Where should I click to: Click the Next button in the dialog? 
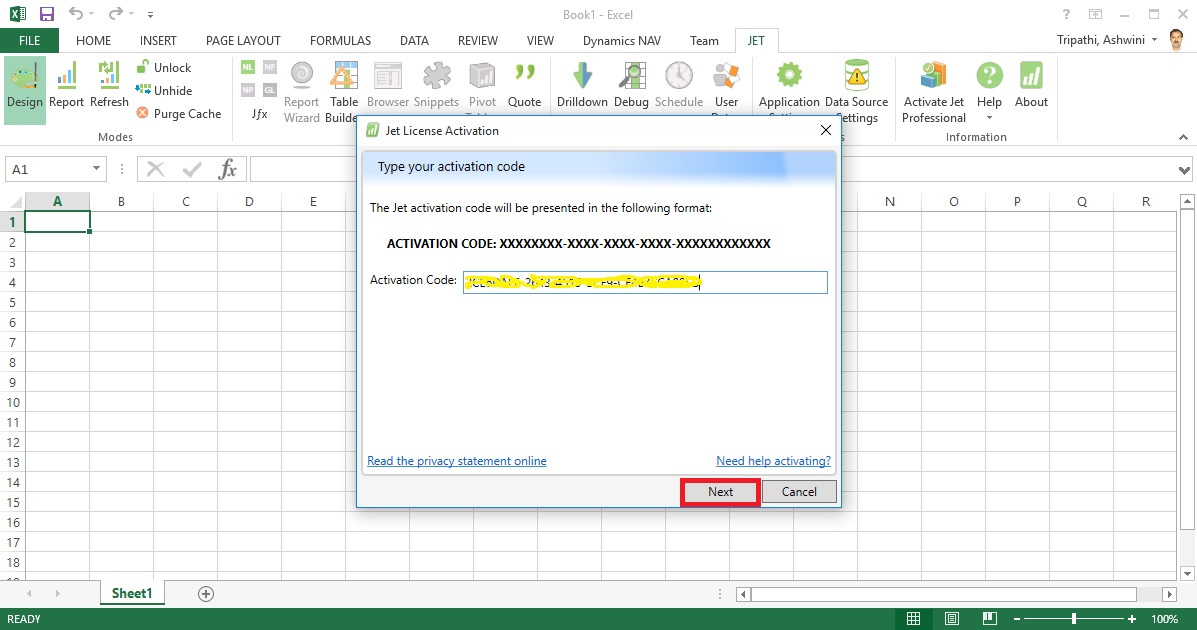pos(720,492)
